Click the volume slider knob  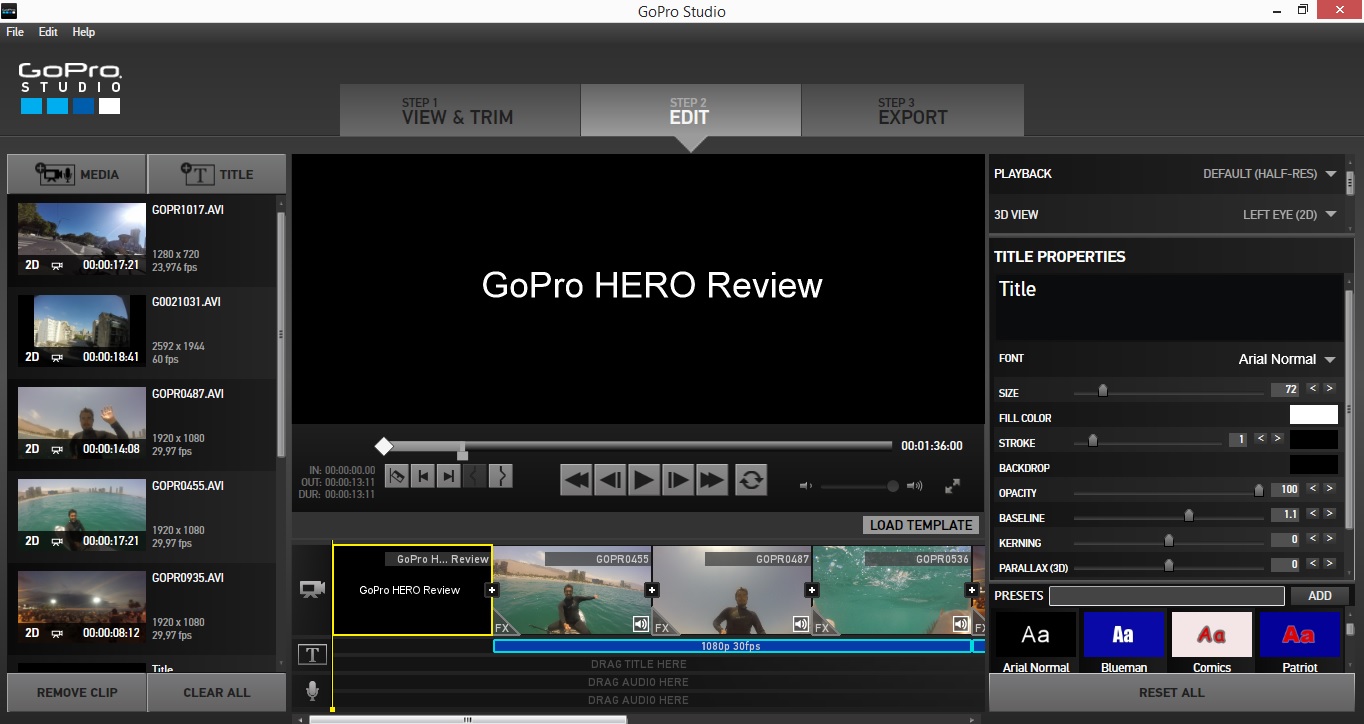(893, 486)
